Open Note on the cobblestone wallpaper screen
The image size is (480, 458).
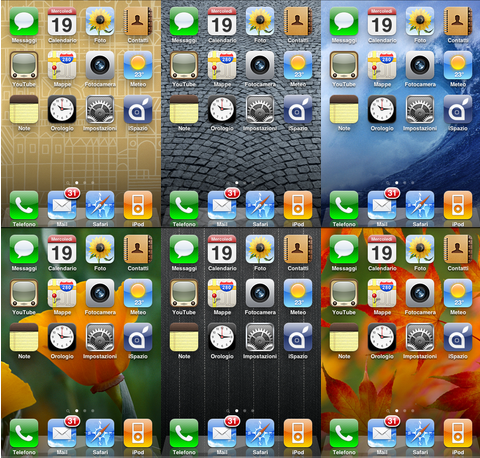coord(184,109)
